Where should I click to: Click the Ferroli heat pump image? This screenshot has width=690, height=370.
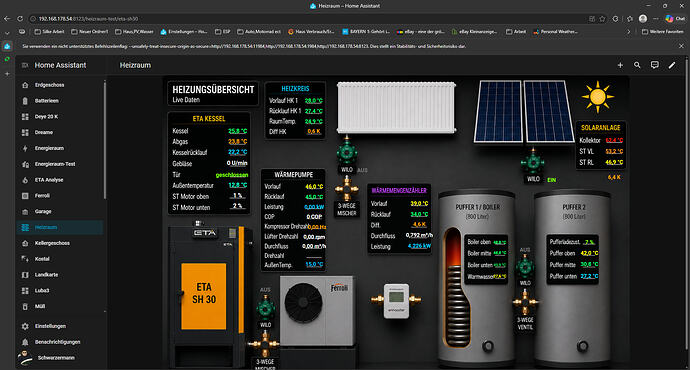(x=317, y=310)
